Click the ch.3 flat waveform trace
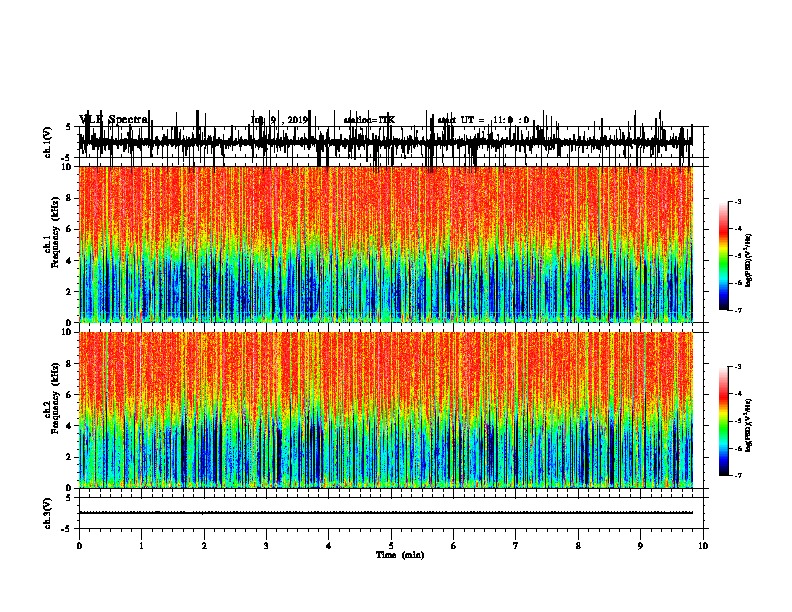The image size is (792, 612). [x=386, y=513]
